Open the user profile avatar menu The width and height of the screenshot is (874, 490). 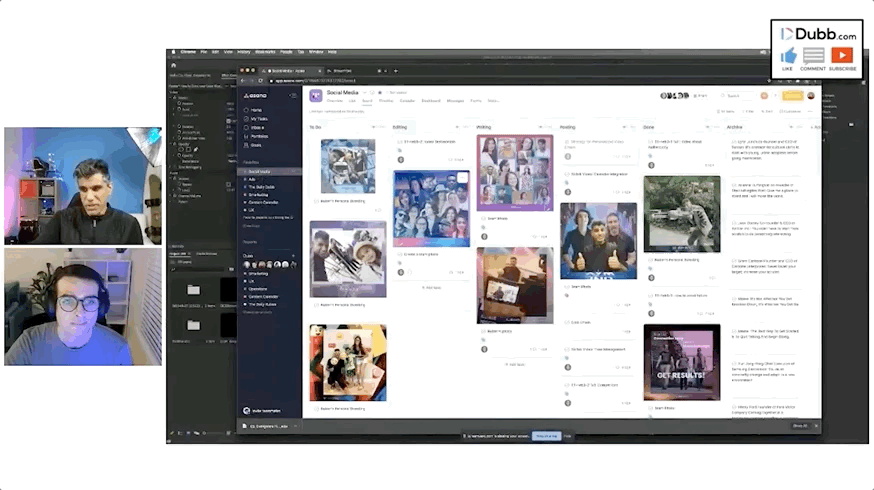pyautogui.click(x=811, y=96)
